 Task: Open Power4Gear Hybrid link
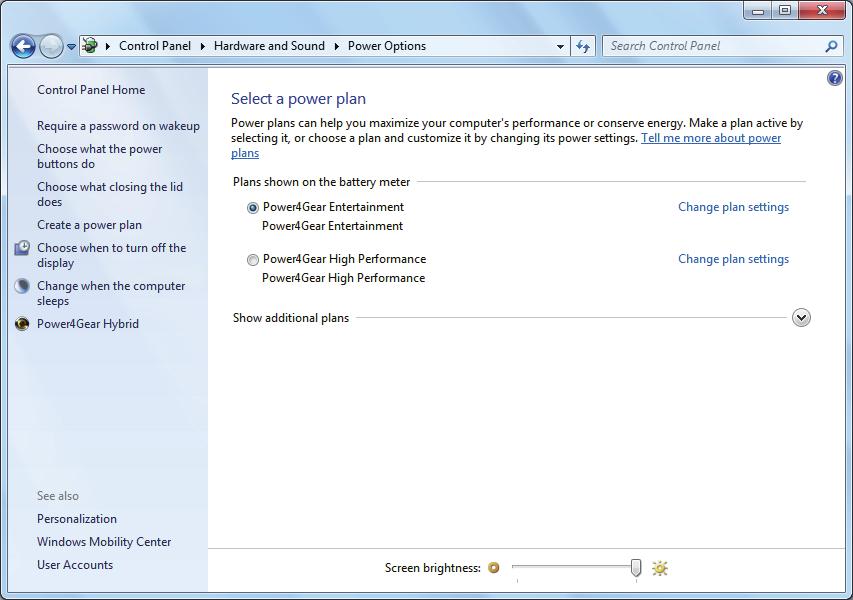88,324
